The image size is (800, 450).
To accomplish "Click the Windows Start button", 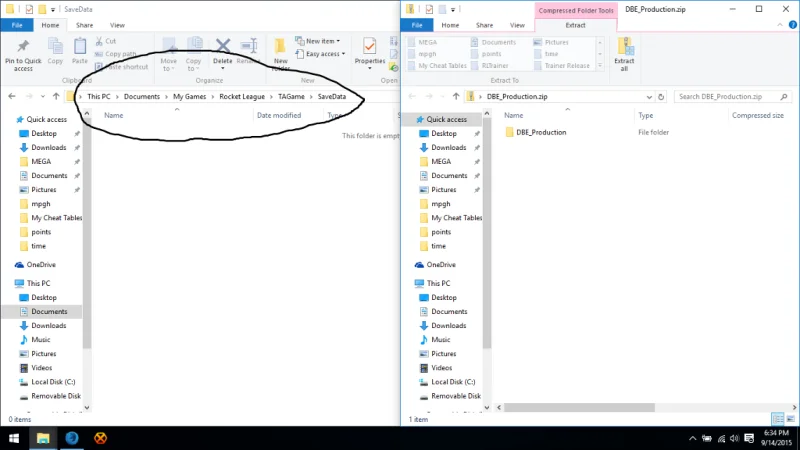I will (14, 438).
